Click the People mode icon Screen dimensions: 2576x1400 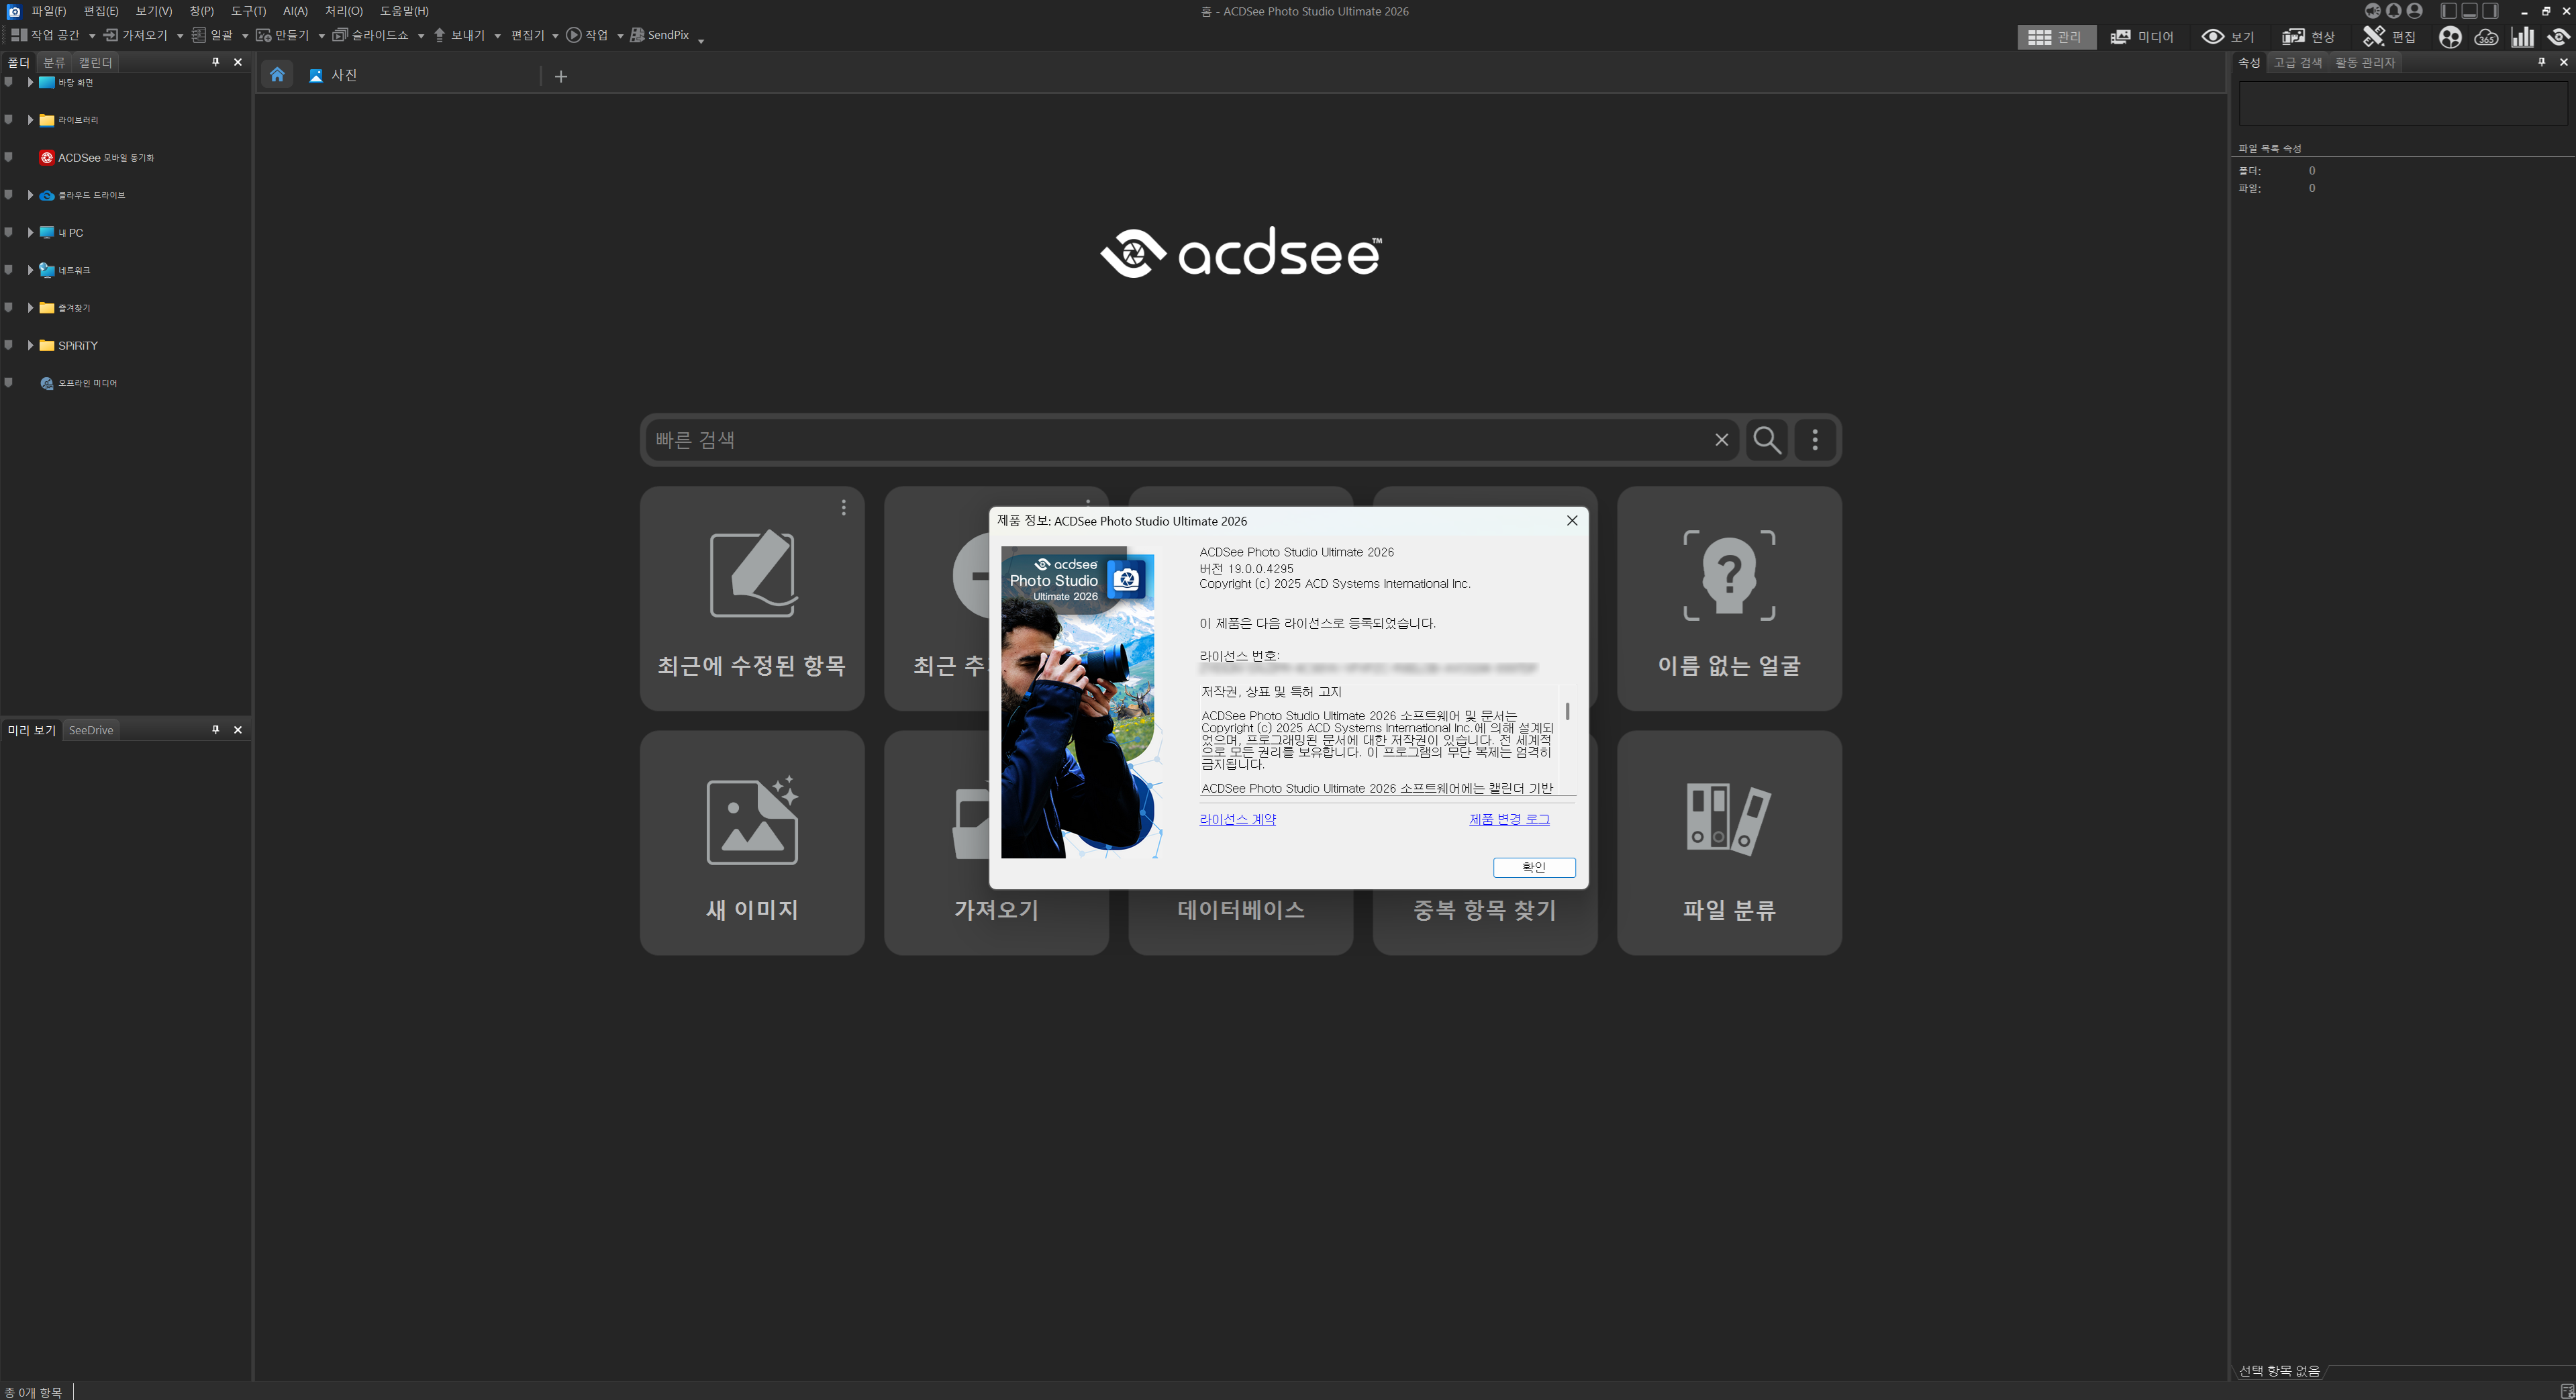click(2449, 37)
